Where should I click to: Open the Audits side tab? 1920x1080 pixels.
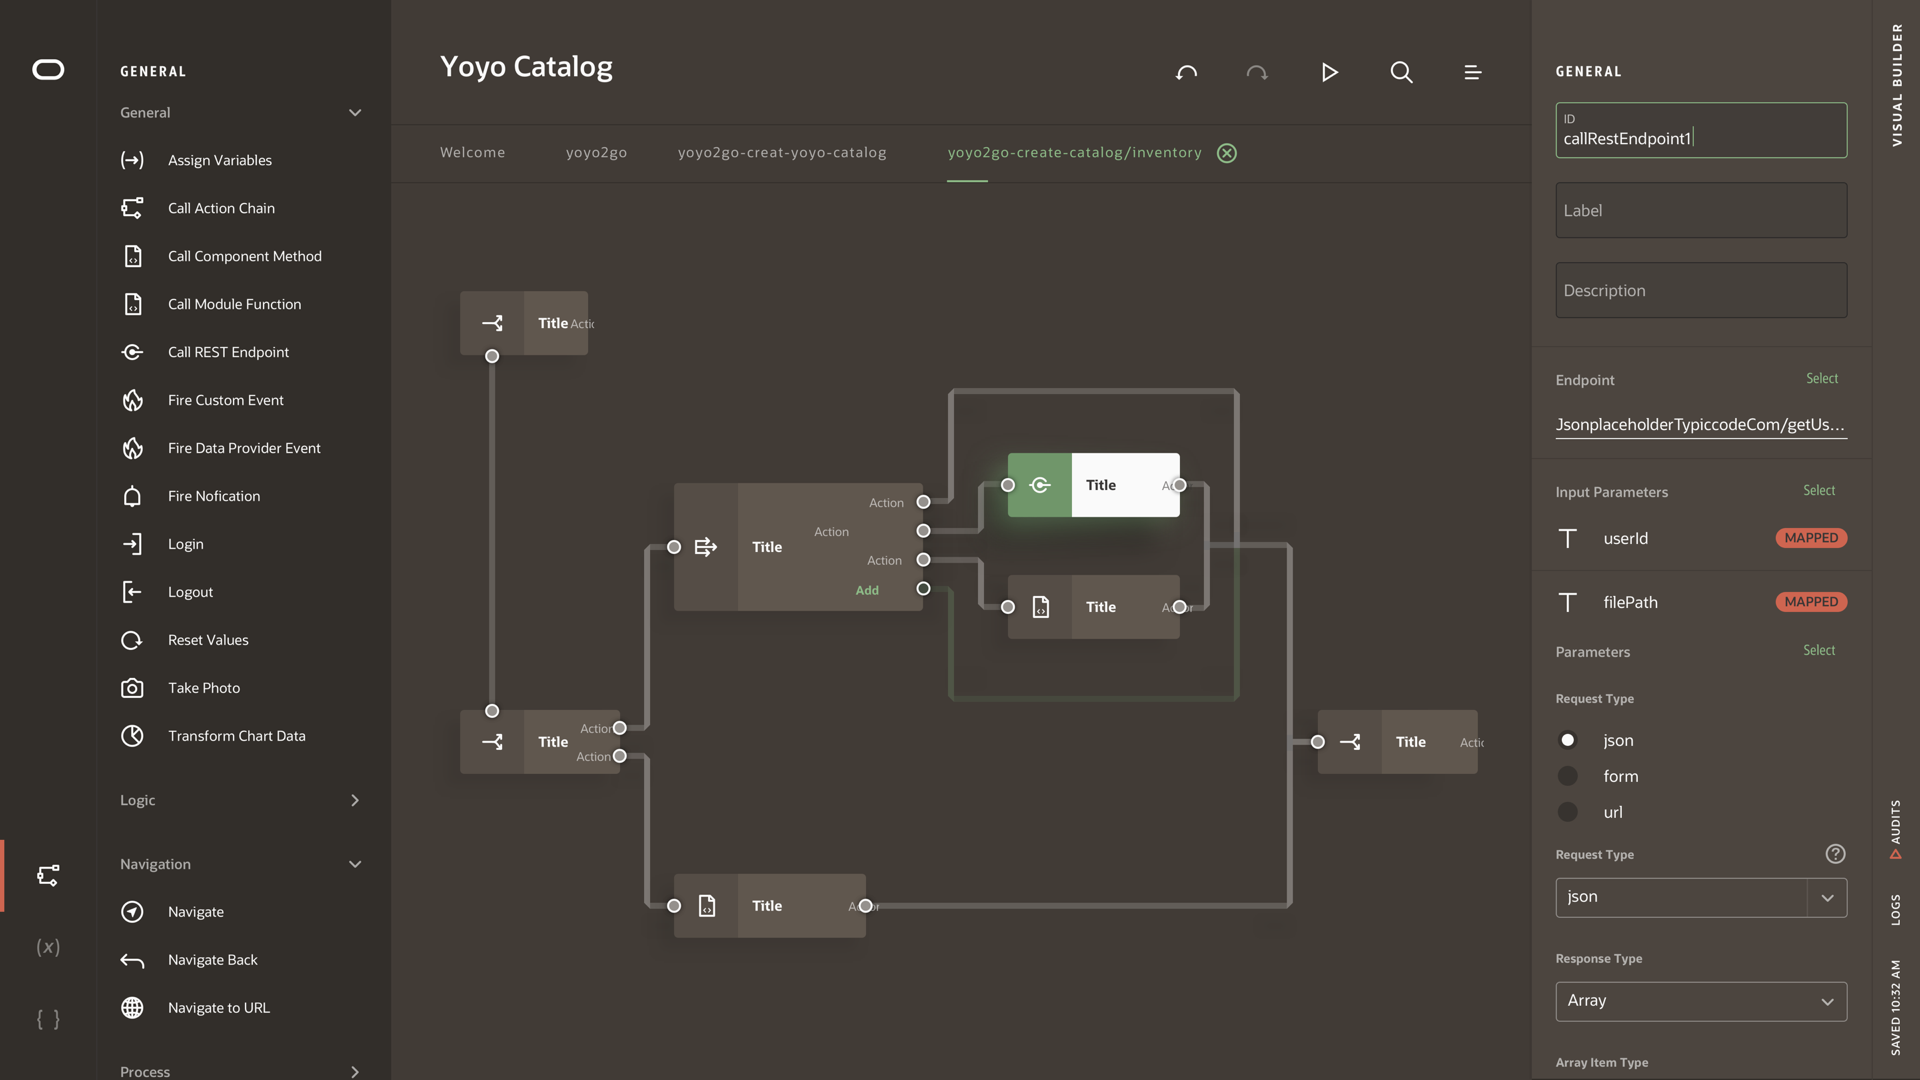[x=1896, y=828]
